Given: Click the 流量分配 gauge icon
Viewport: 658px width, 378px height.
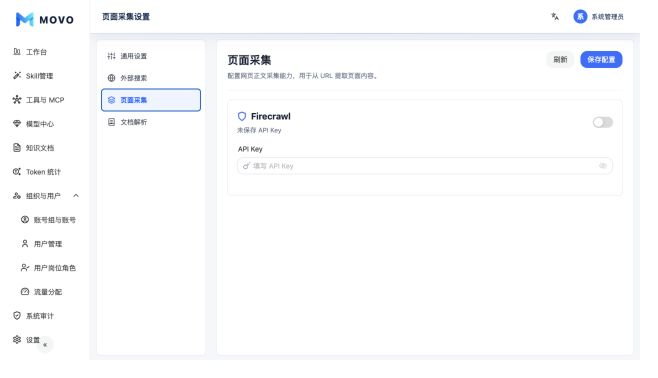Looking at the screenshot, I should (x=25, y=292).
